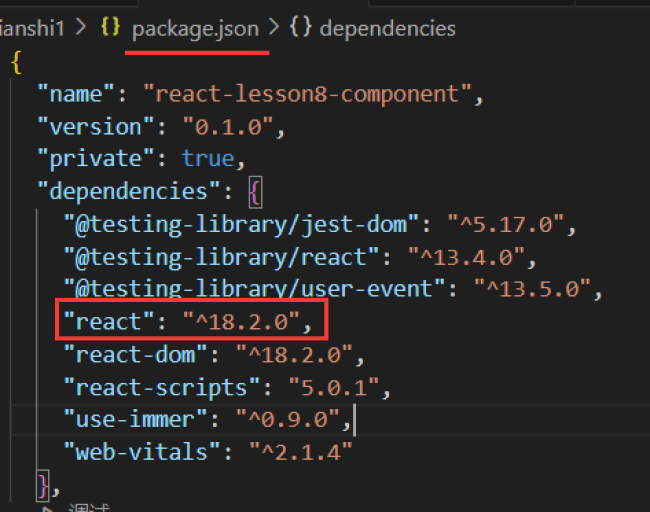This screenshot has width=650, height=512.
Task: Click the opening brace after "dependencies"
Action: click(255, 192)
